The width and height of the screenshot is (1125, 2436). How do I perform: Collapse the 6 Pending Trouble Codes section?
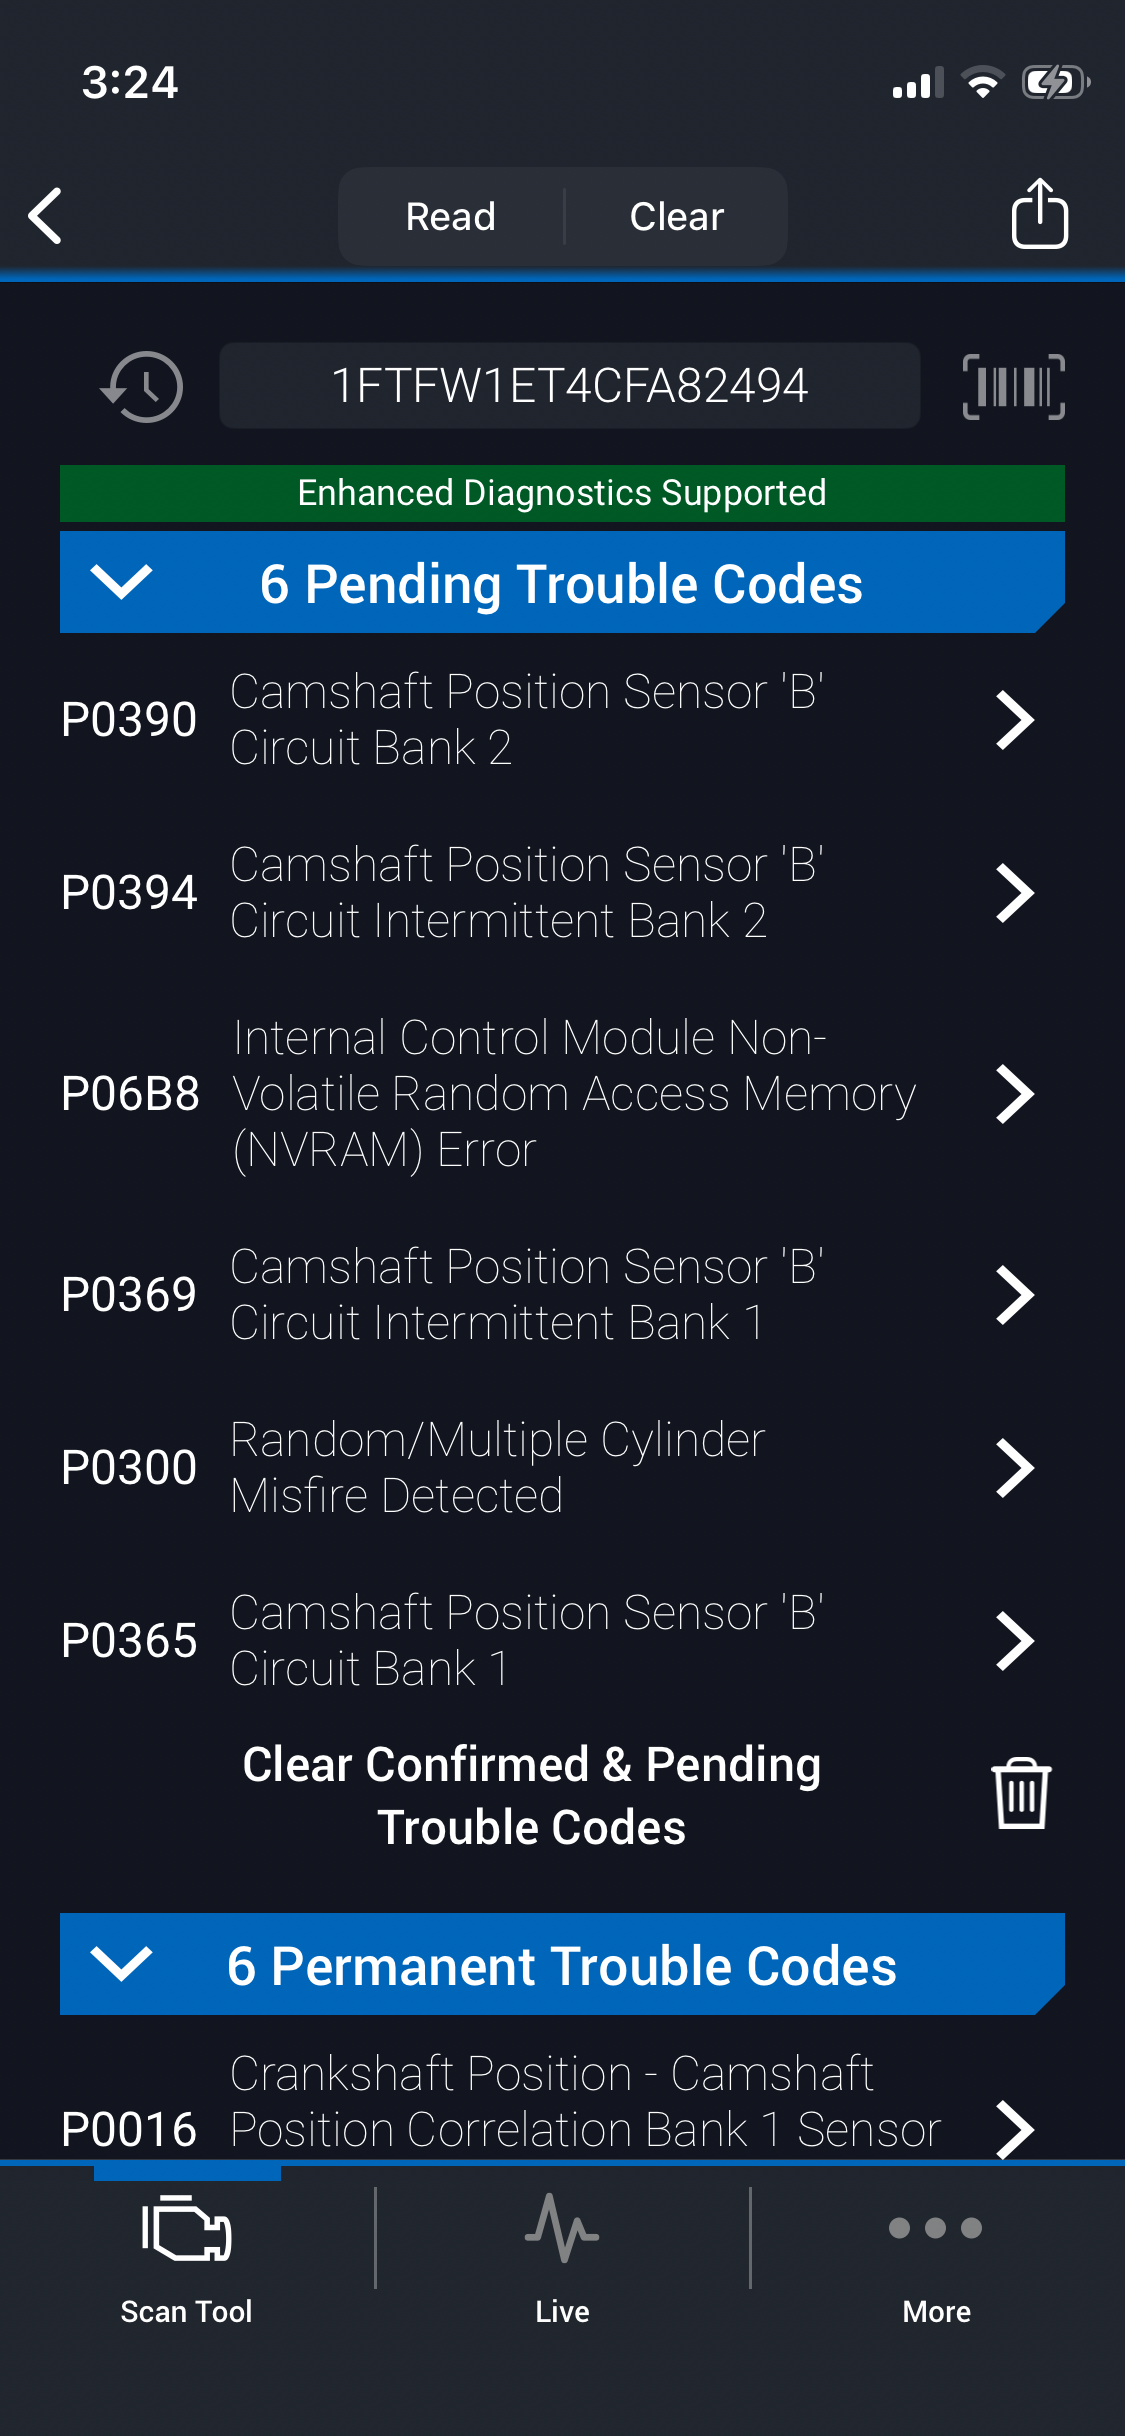(121, 582)
